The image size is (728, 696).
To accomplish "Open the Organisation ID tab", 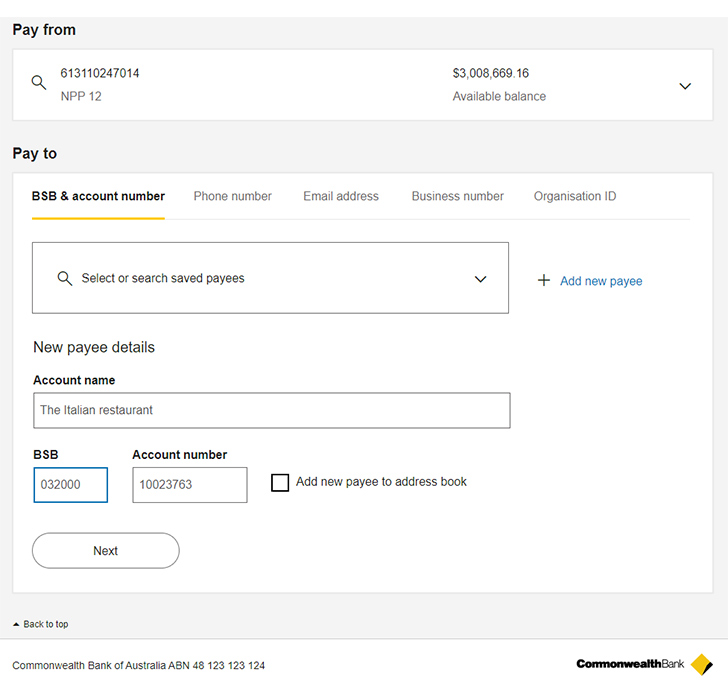I will point(575,197).
